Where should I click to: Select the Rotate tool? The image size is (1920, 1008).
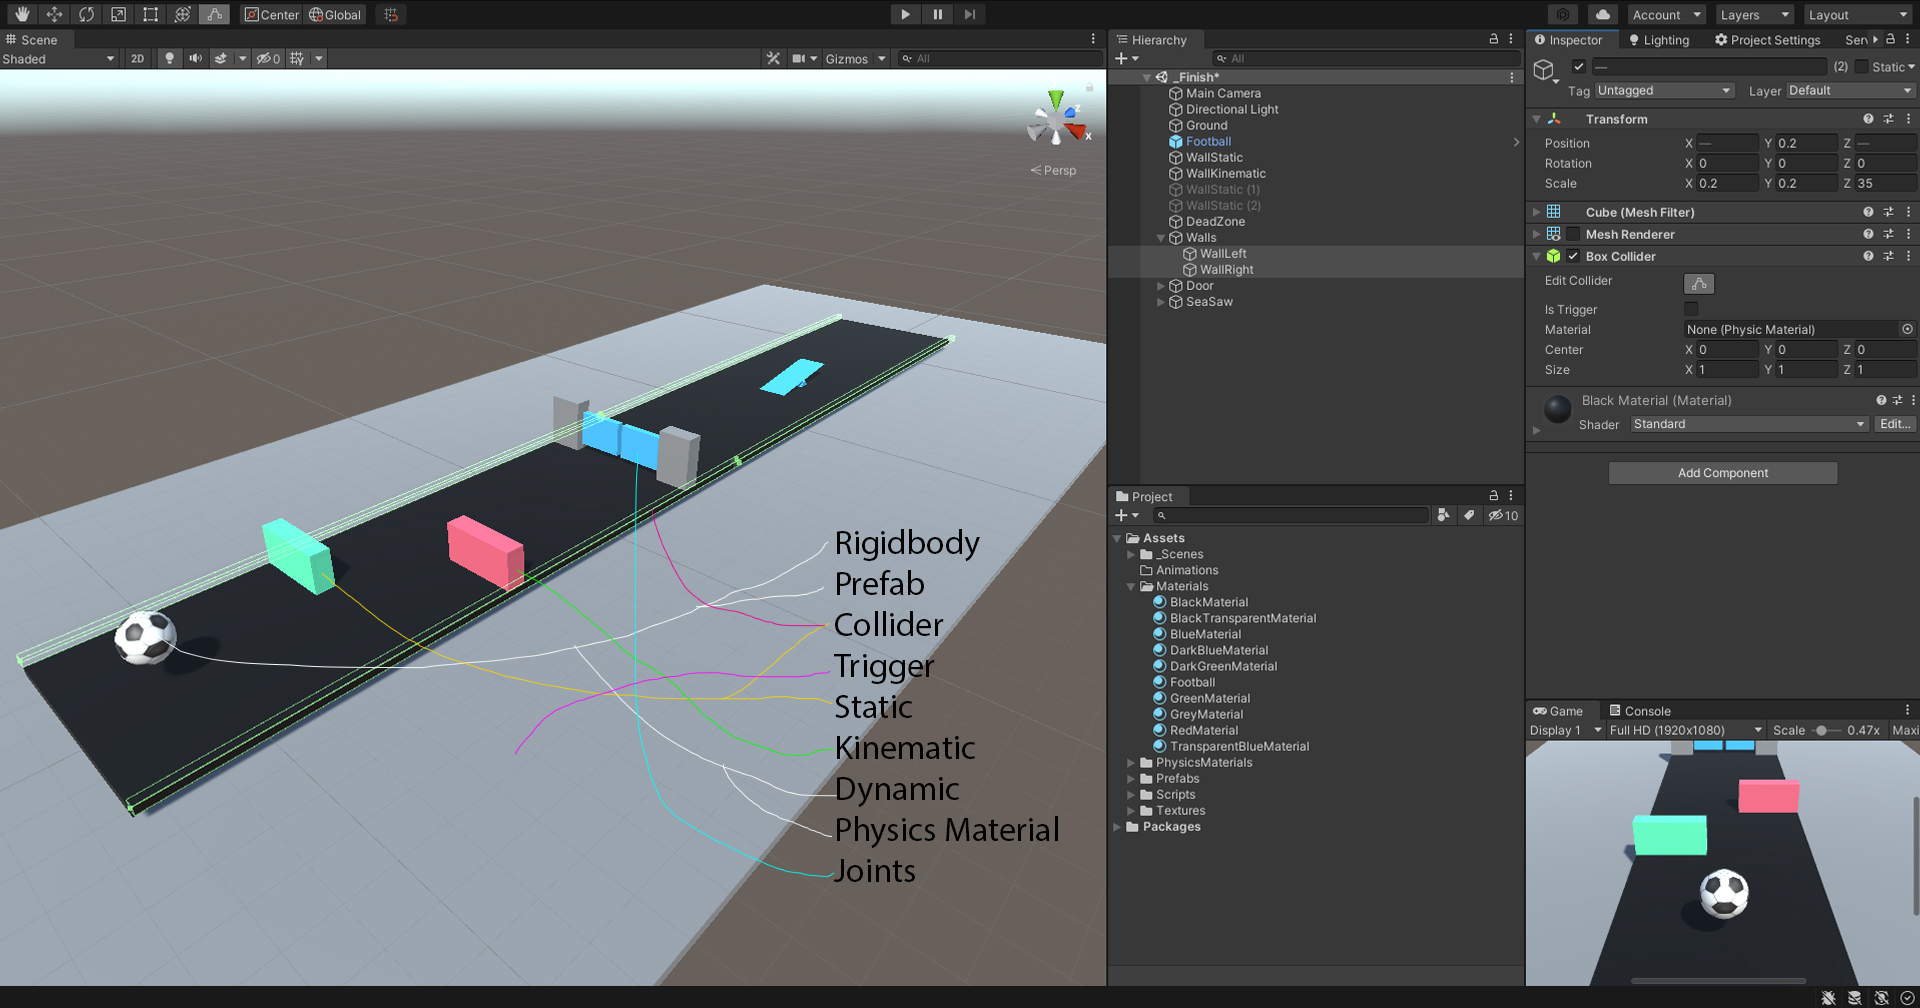[x=86, y=14]
